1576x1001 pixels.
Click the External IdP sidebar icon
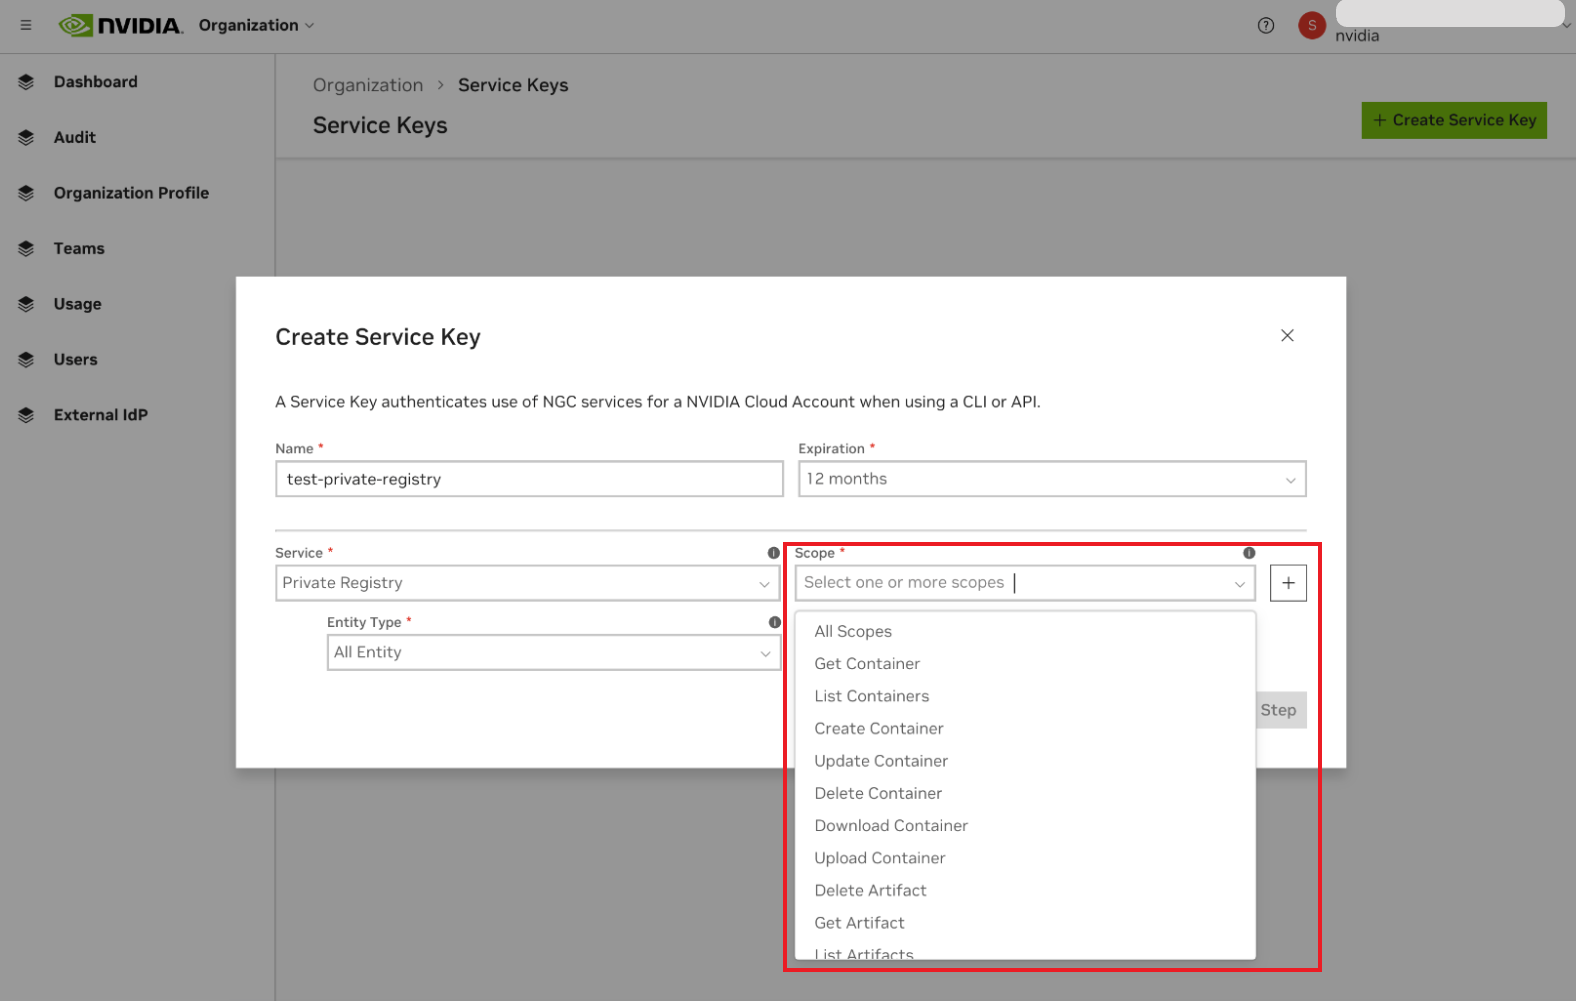[x=26, y=415]
